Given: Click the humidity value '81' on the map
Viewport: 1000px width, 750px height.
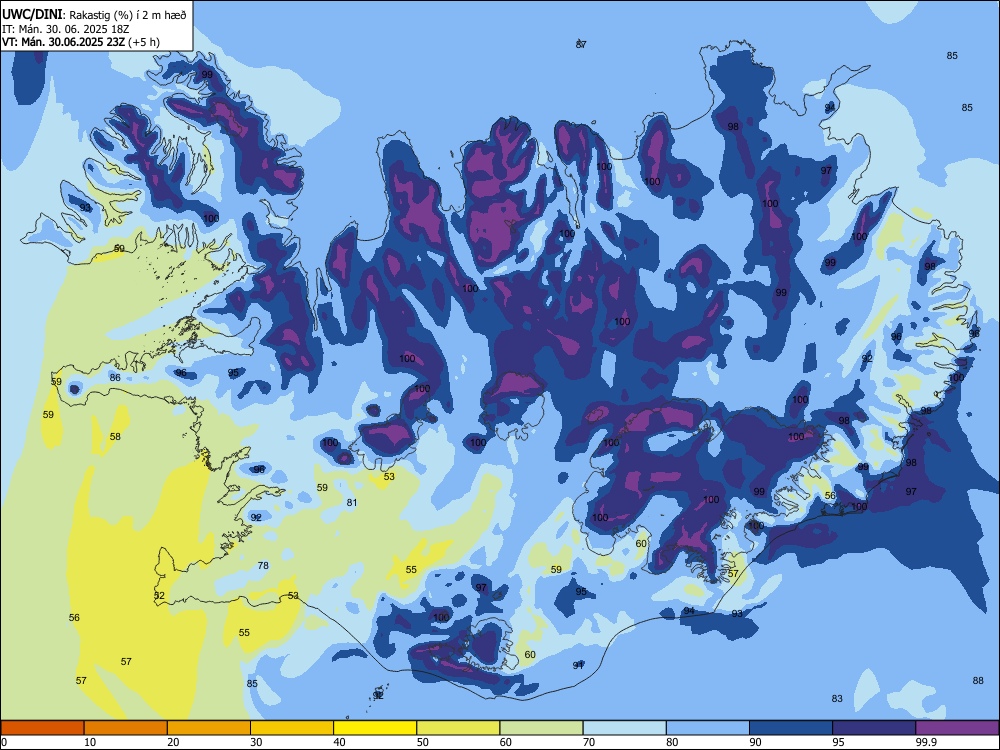Looking at the screenshot, I should click(x=352, y=503).
